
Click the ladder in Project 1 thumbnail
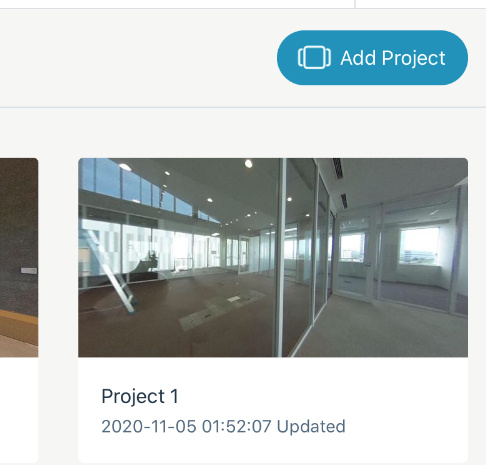click(112, 270)
